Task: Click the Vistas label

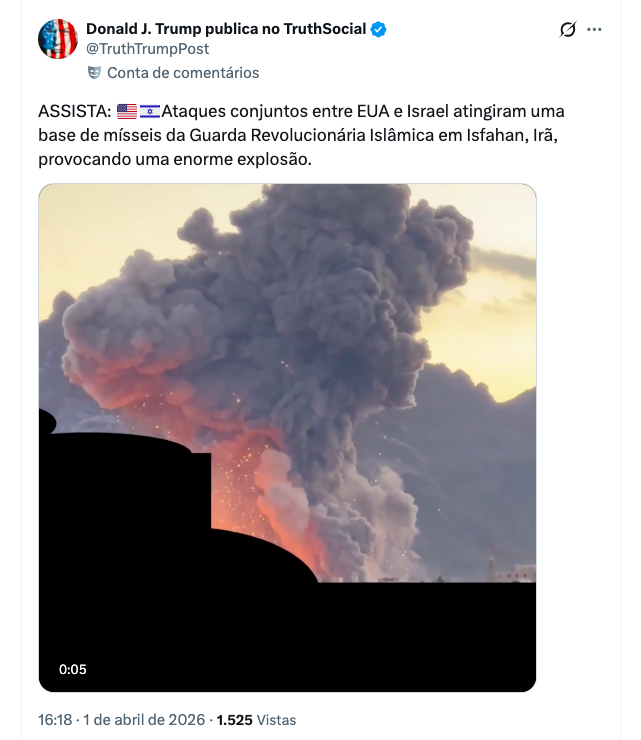Action: 276,720
